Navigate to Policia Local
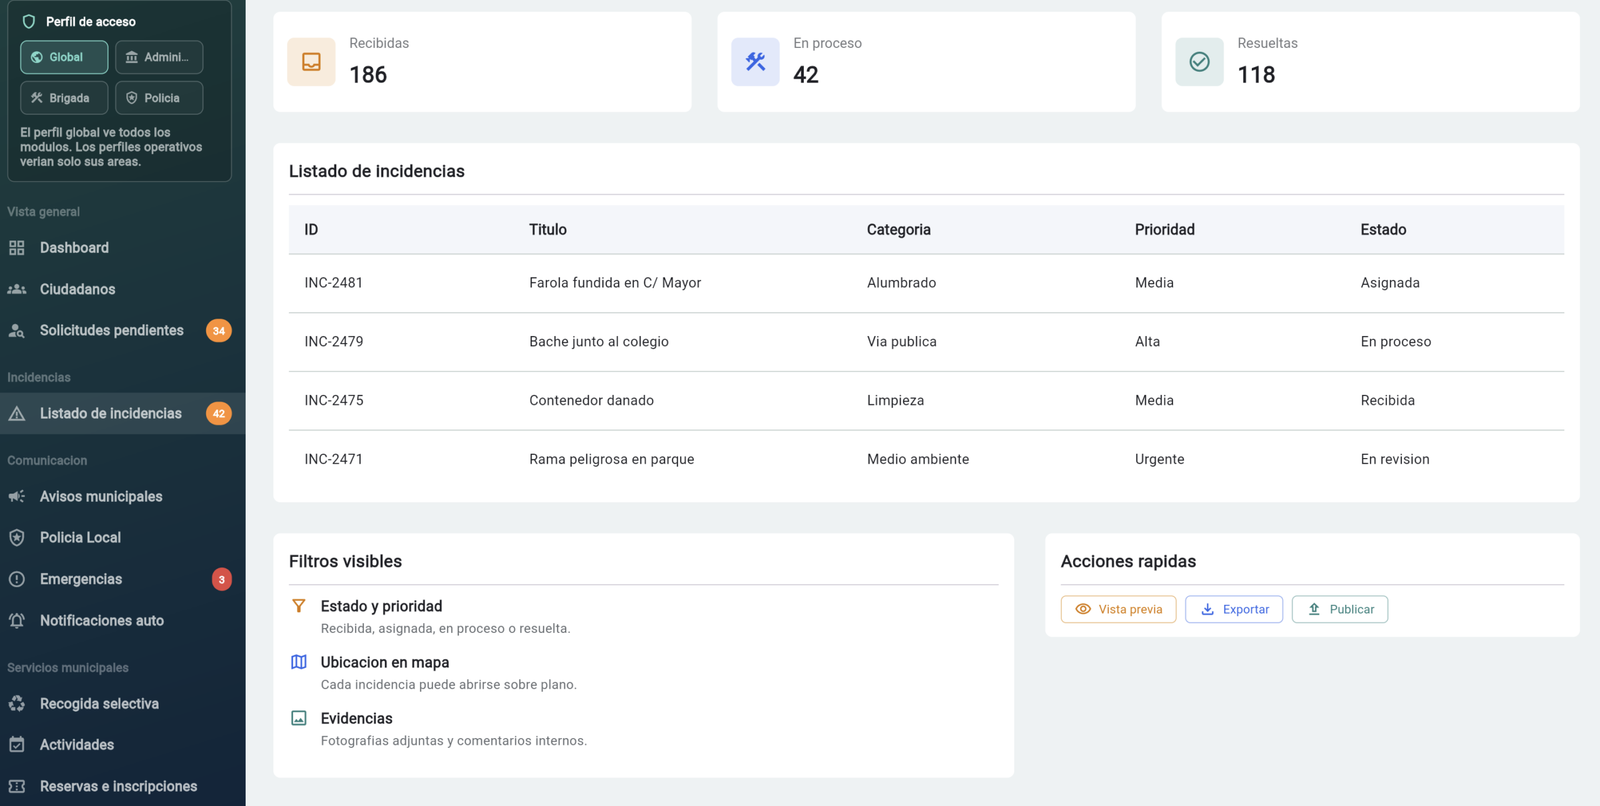Image resolution: width=1600 pixels, height=806 pixels. click(x=122, y=538)
